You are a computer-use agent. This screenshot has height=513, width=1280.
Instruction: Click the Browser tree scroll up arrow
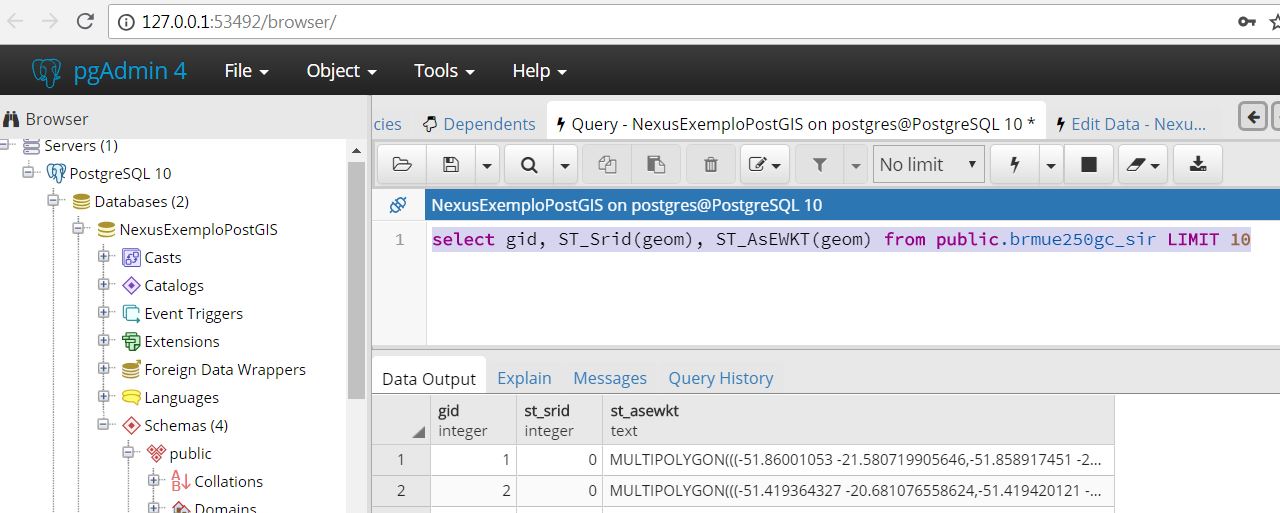click(356, 150)
